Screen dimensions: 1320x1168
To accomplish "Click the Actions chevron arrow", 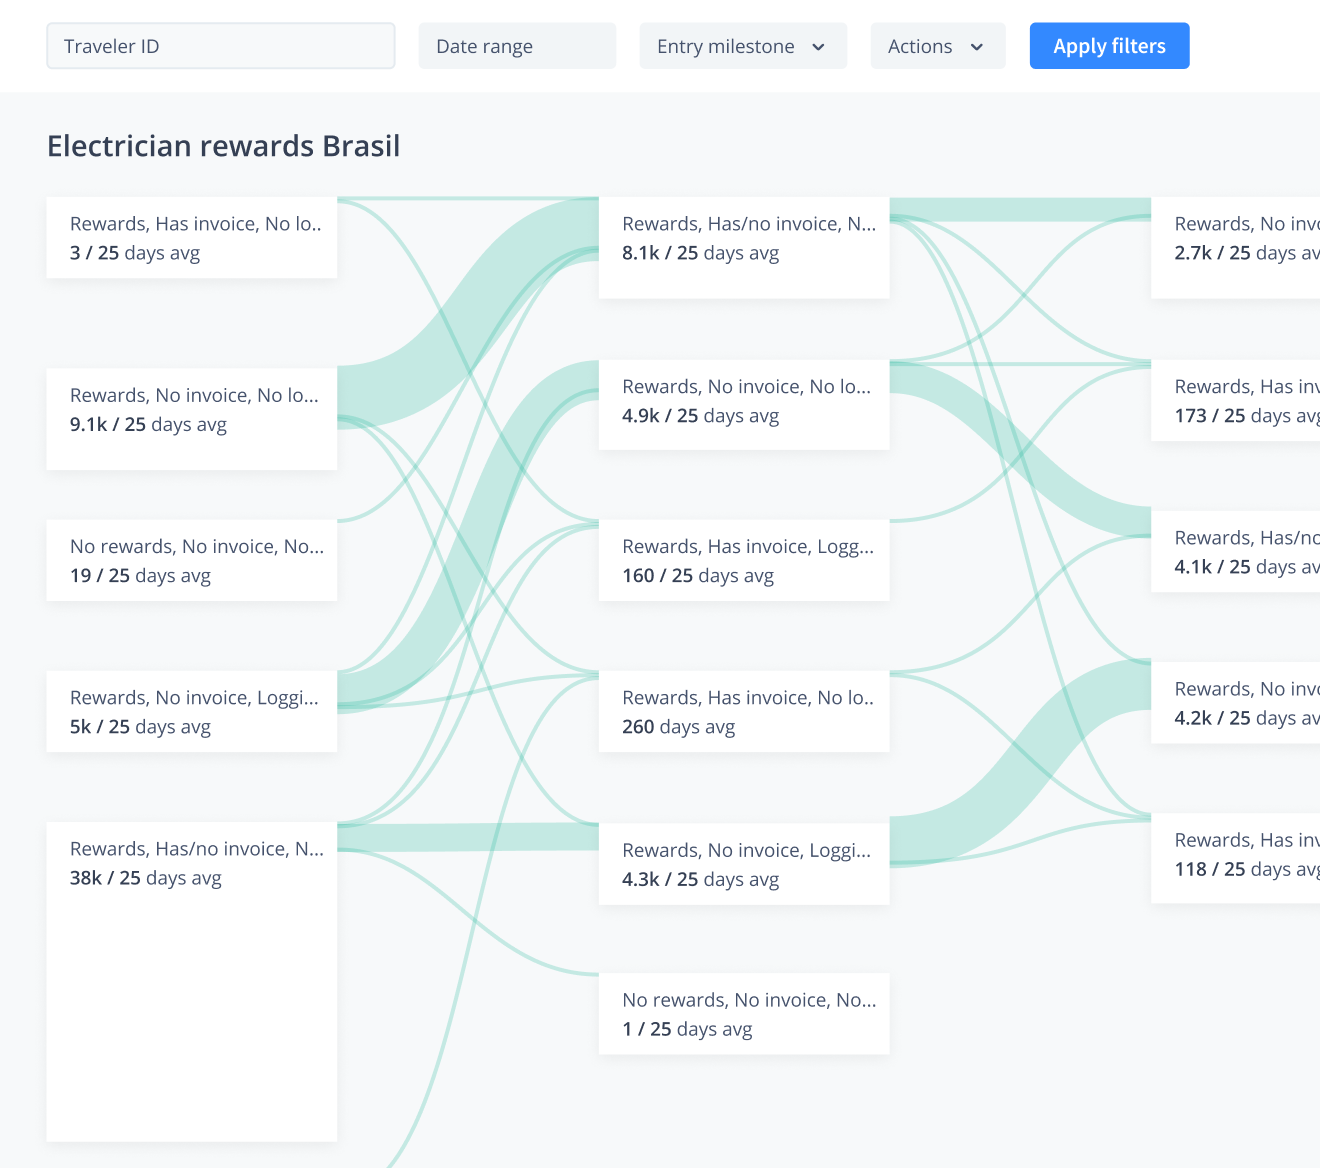I will coord(977,47).
